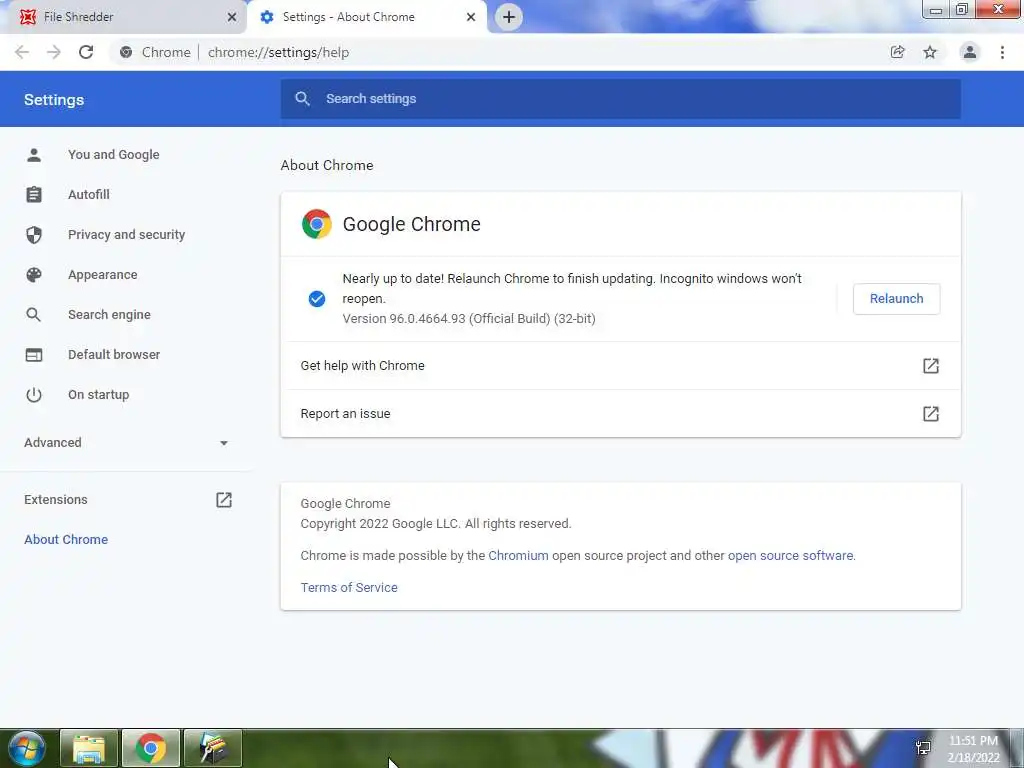Click the Appearance palette icon

34,274
